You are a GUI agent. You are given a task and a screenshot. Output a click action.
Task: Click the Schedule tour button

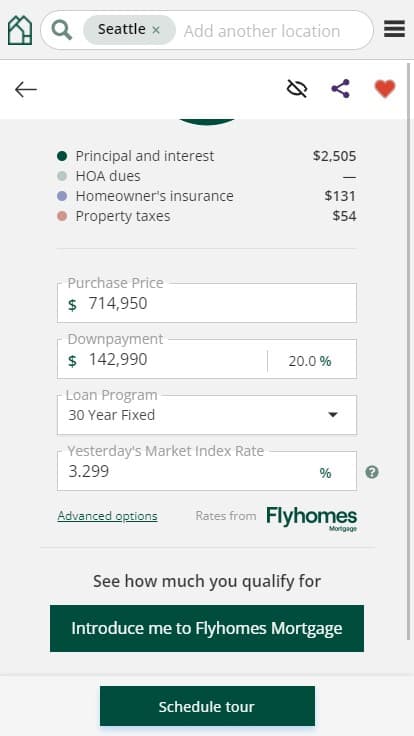(207, 706)
